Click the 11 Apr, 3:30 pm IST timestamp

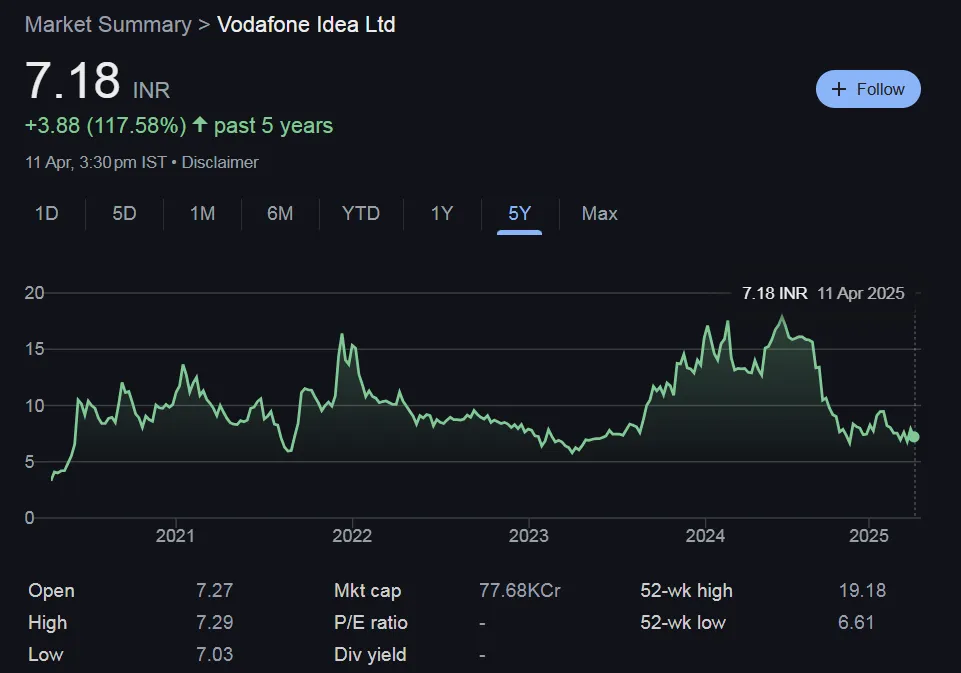96,162
